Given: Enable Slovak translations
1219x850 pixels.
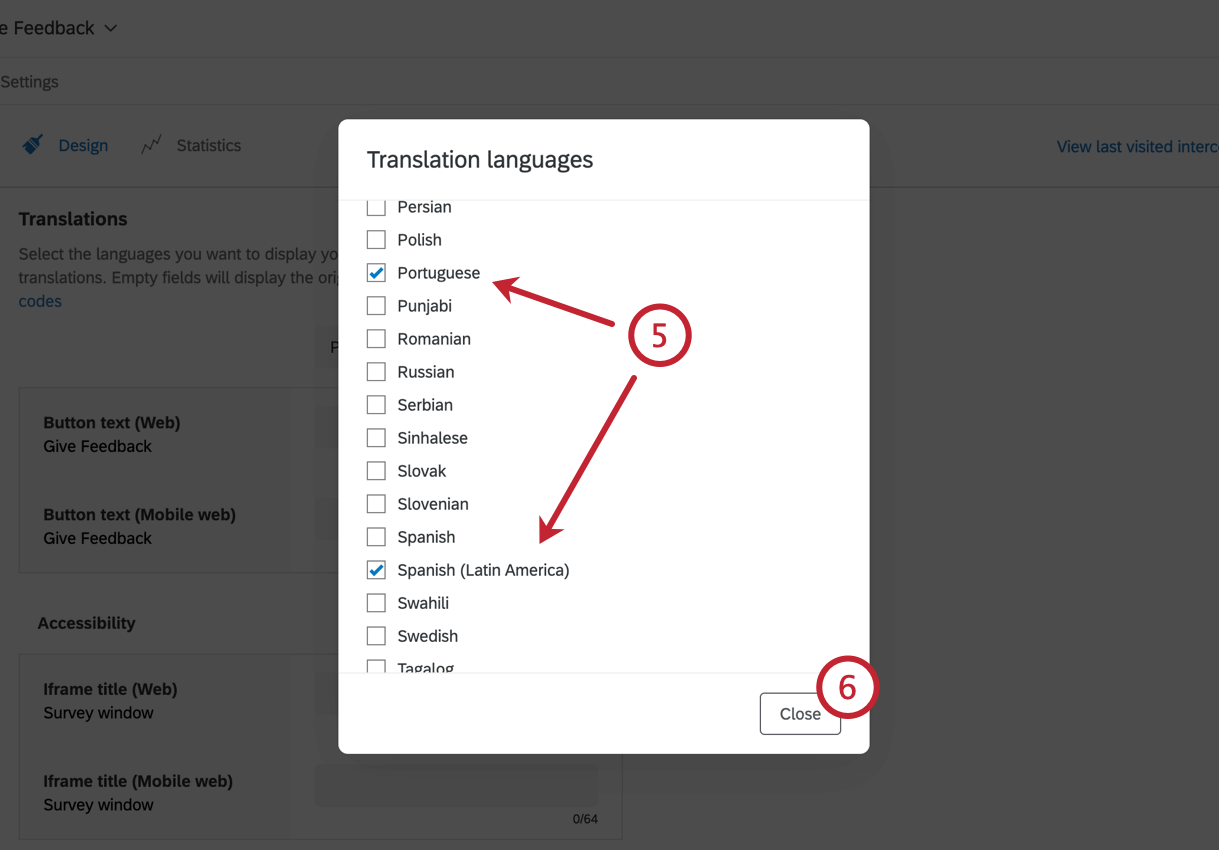Looking at the screenshot, I should 377,470.
